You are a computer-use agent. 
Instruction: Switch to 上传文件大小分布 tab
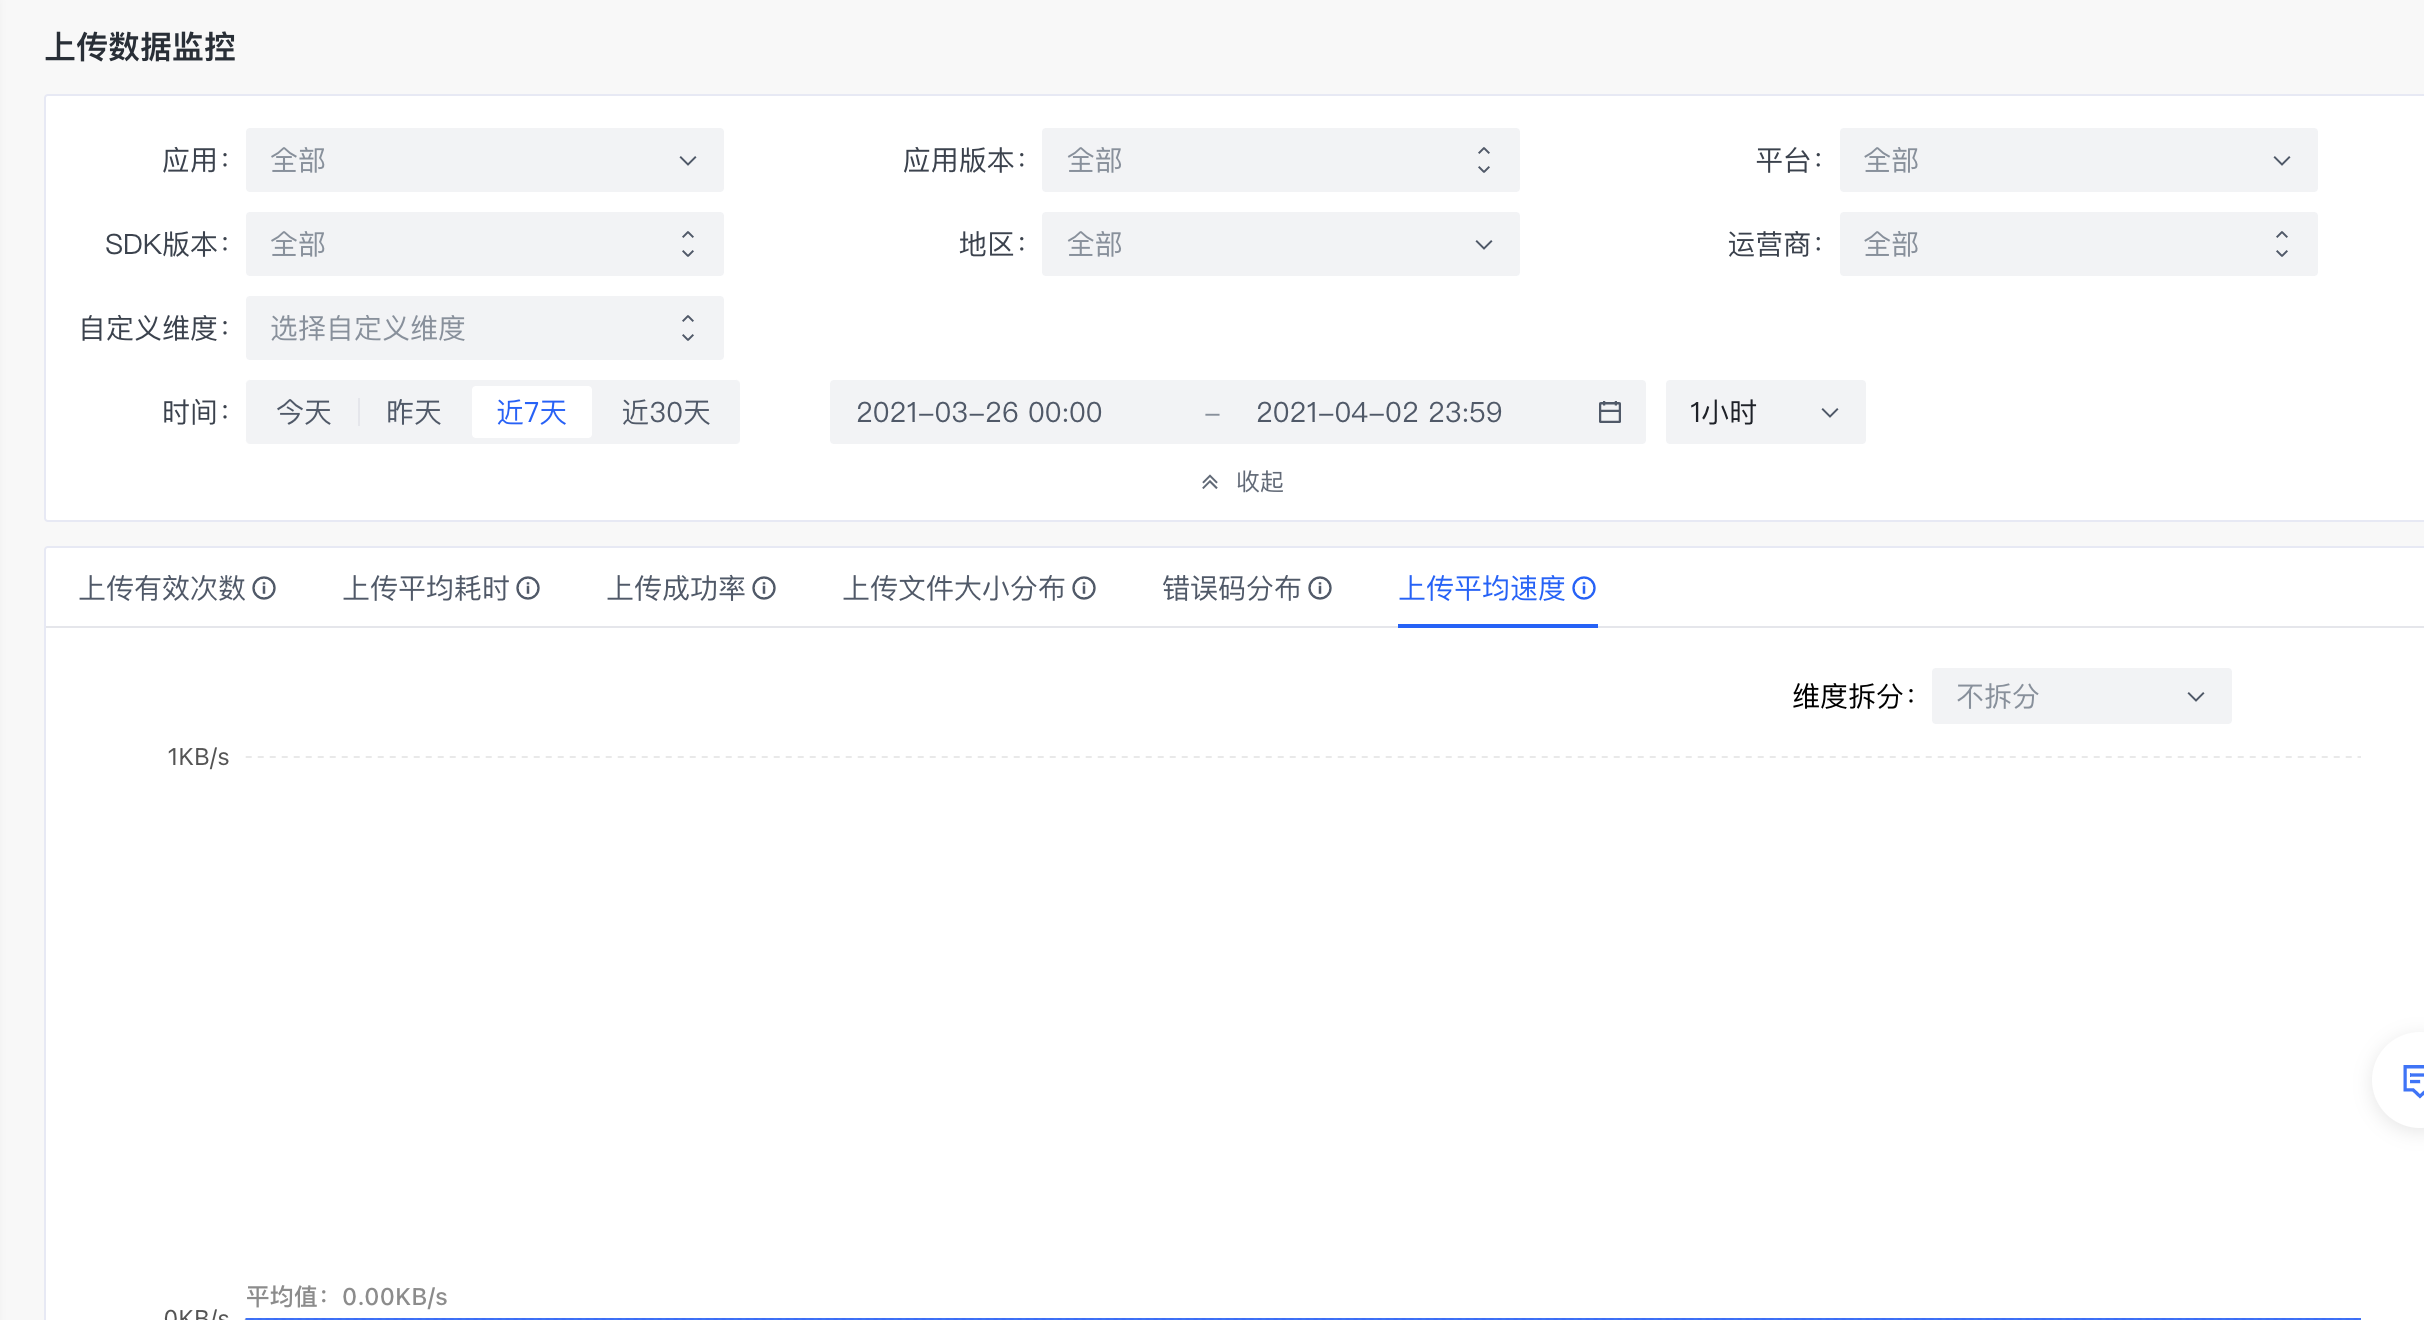[969, 588]
